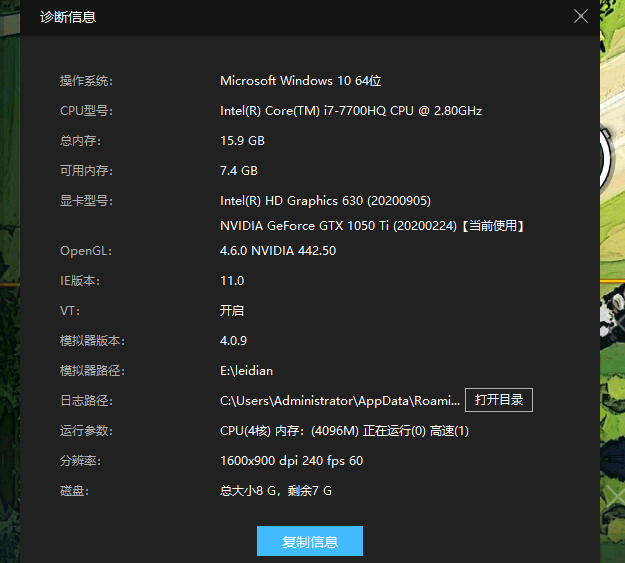Select the NVIDIA GeForce GTX 1050 Ti entry
625x563 pixels.
click(x=372, y=226)
